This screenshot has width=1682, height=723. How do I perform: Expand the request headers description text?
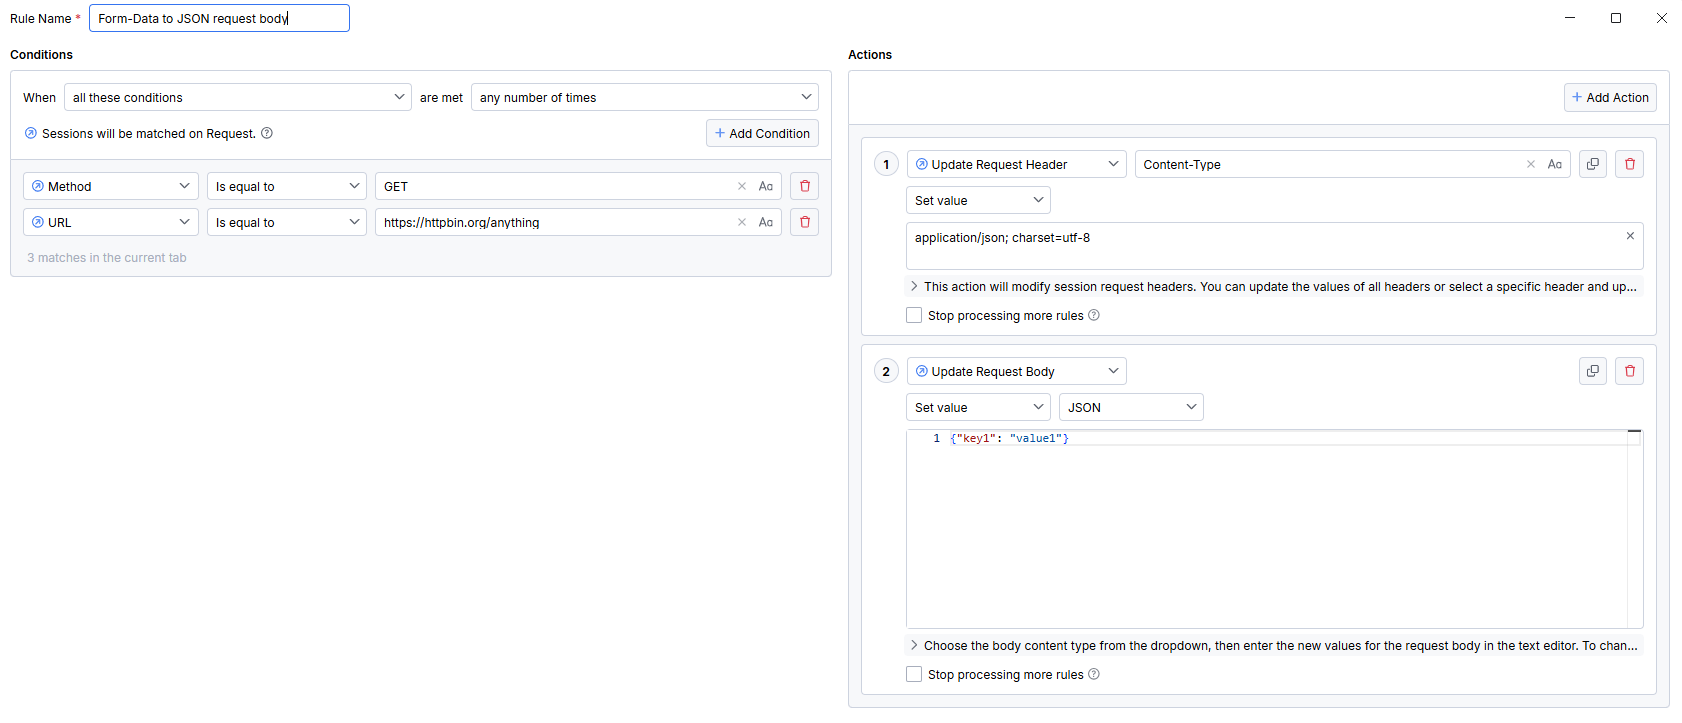(914, 286)
